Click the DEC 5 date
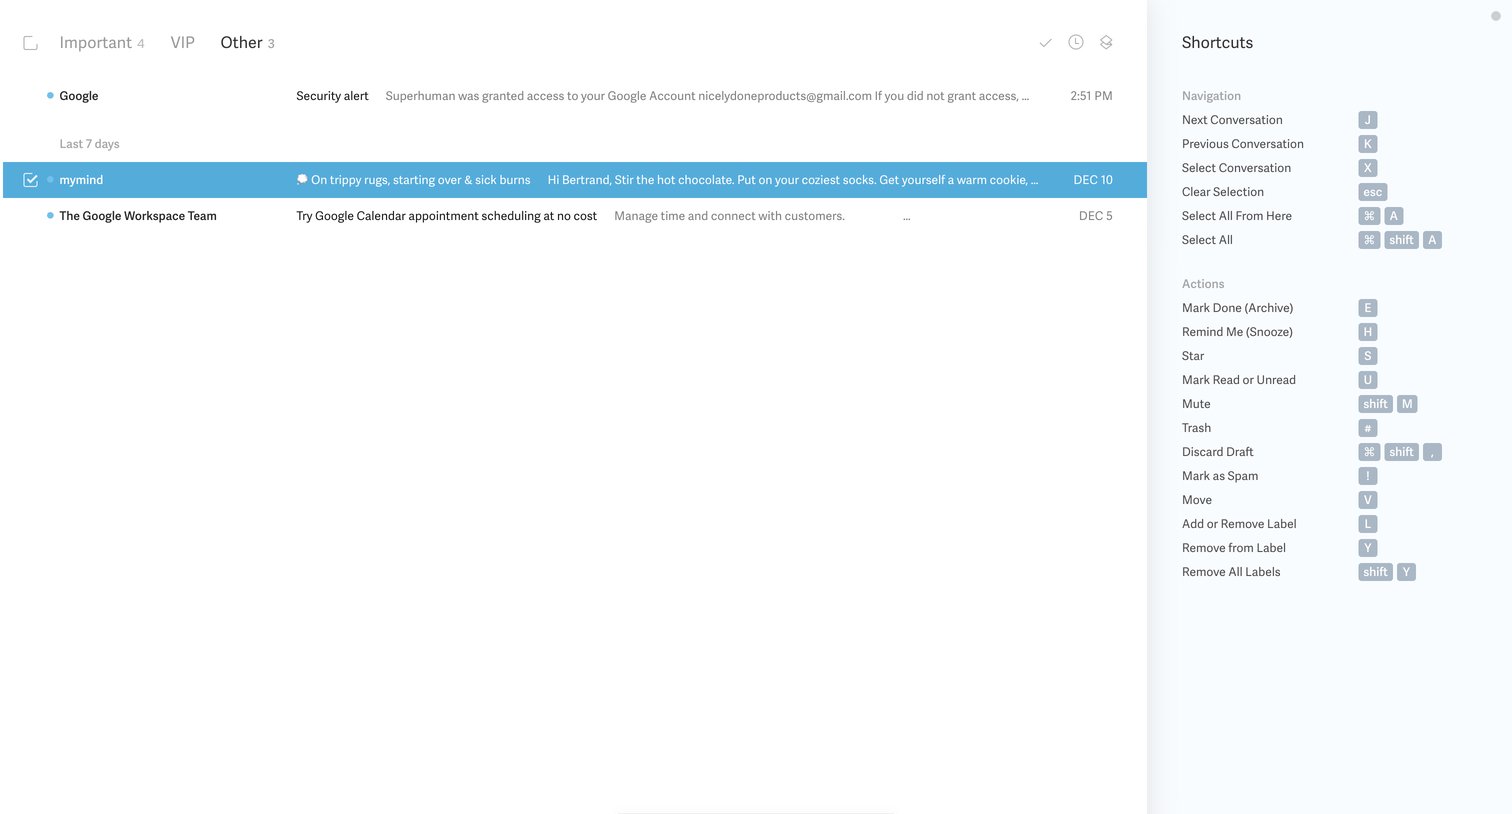This screenshot has height=814, width=1512. 1096,216
